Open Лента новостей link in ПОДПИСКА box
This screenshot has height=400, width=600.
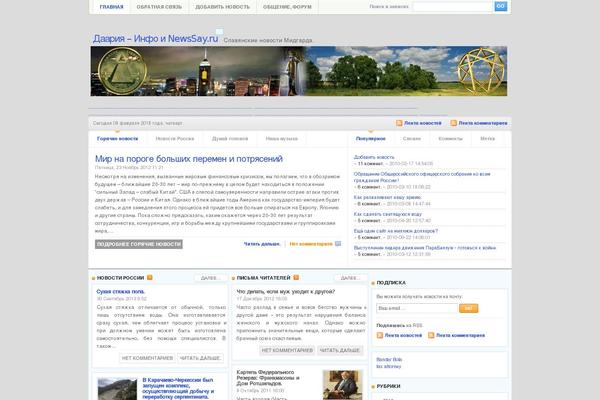(403, 335)
